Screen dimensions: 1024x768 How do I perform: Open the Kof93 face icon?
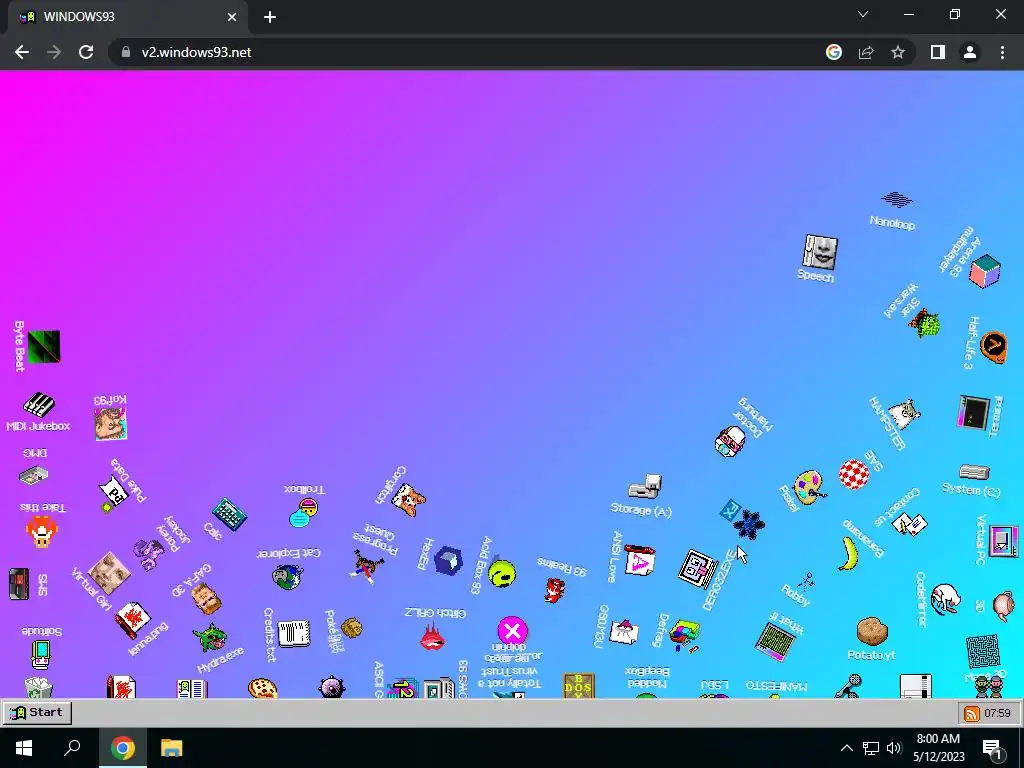(110, 423)
